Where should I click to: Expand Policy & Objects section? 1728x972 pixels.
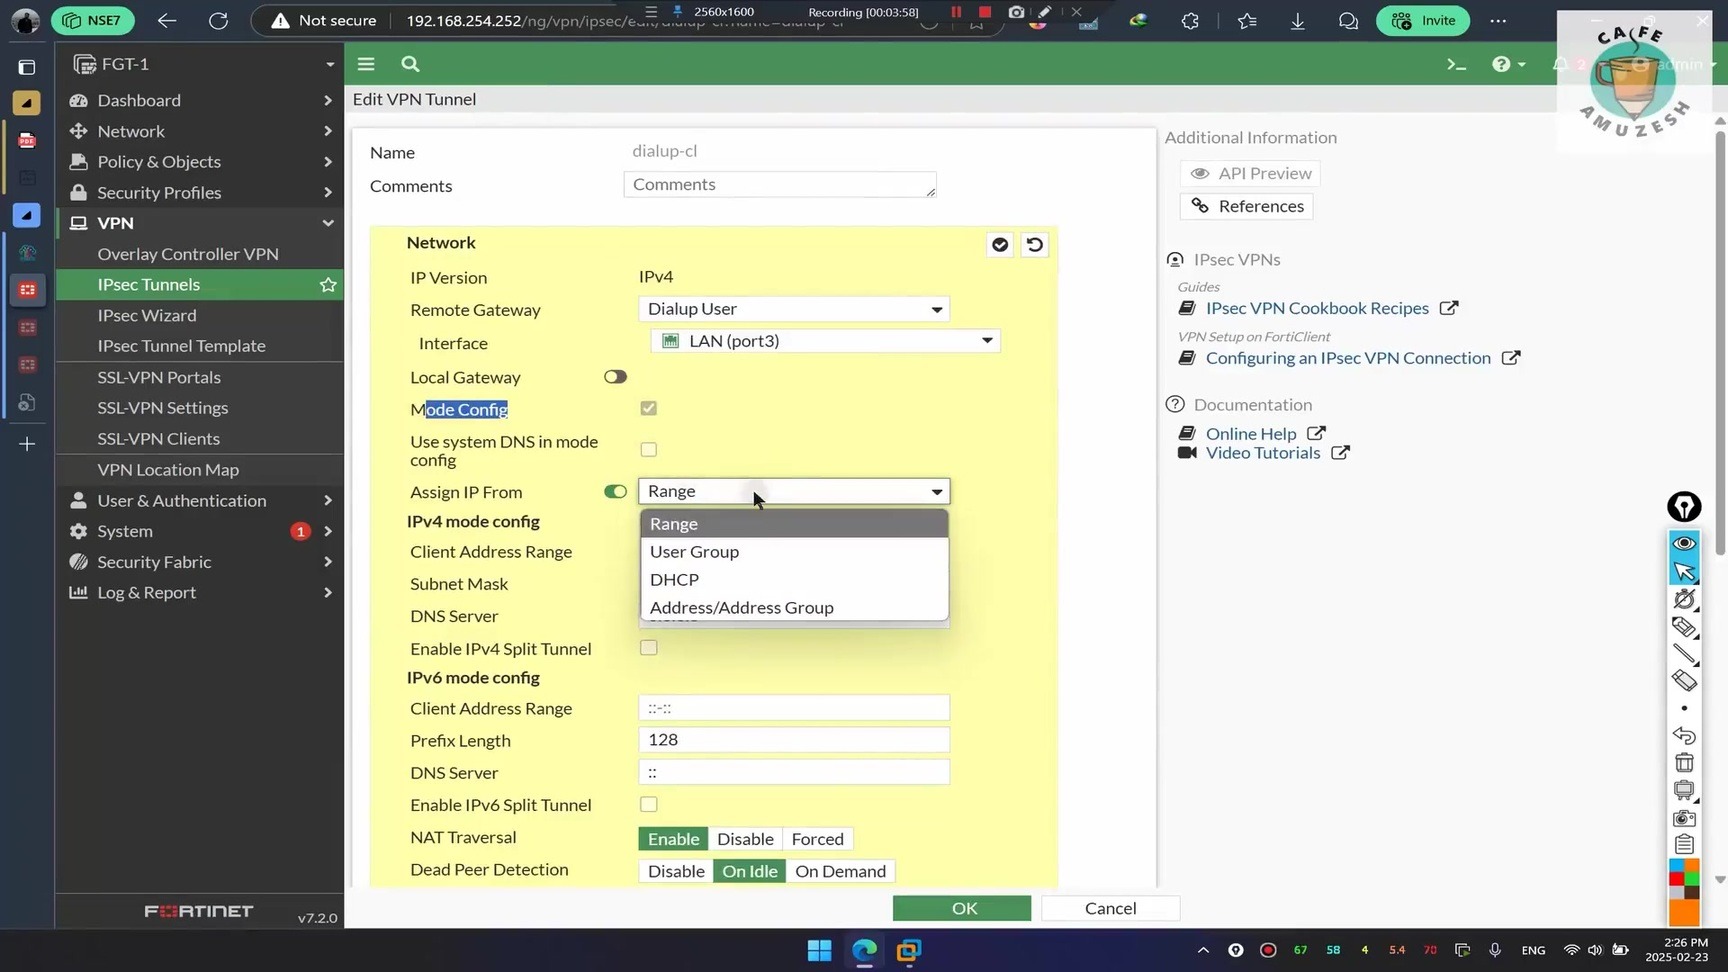tap(200, 162)
